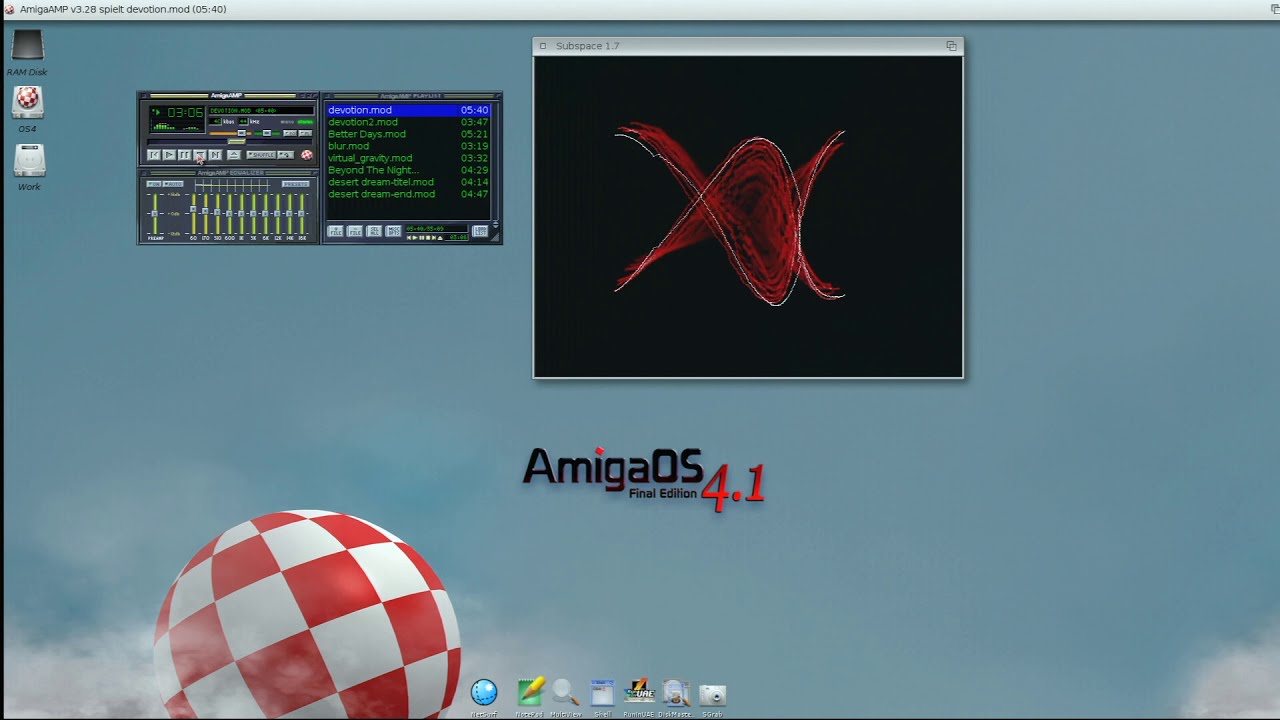Click the stereo indicator in AmigaAMP
Image resolution: width=1280 pixels, height=720 pixels.
[x=305, y=122]
